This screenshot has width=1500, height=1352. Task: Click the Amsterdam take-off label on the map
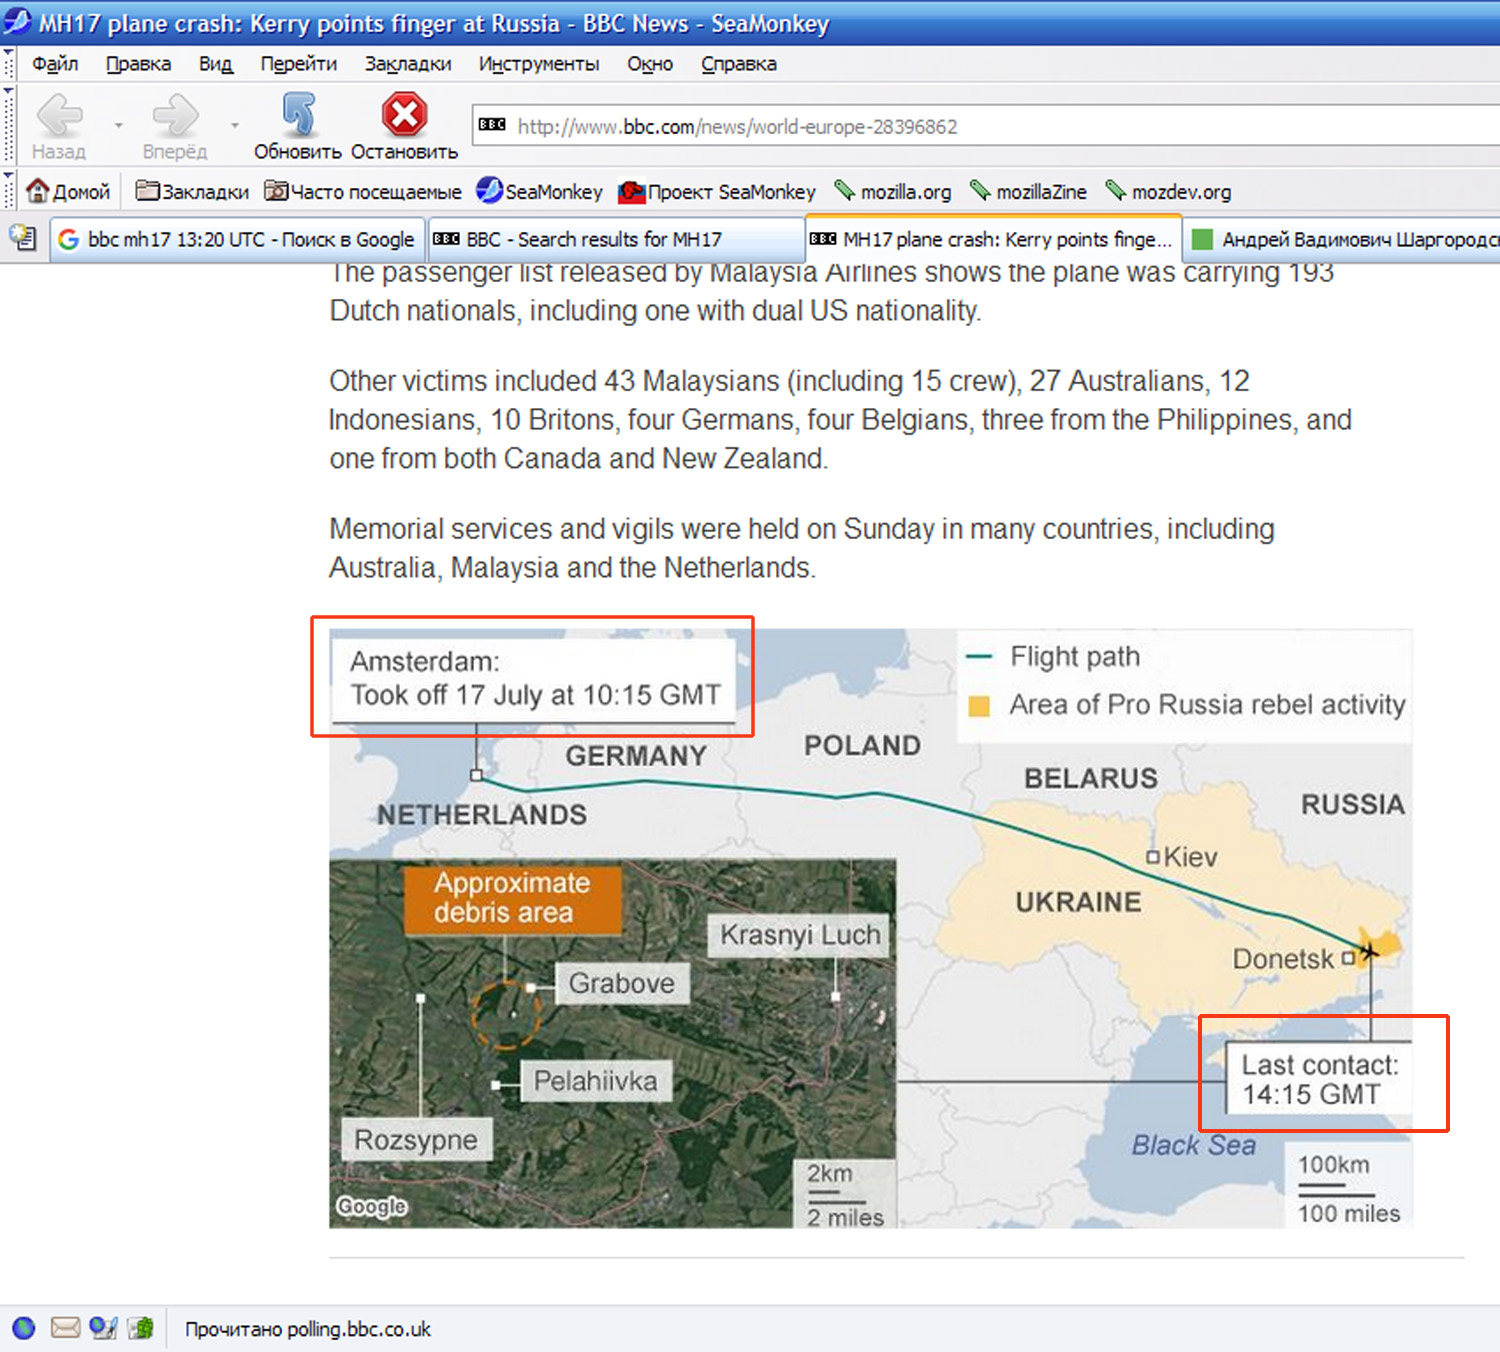[x=534, y=678]
